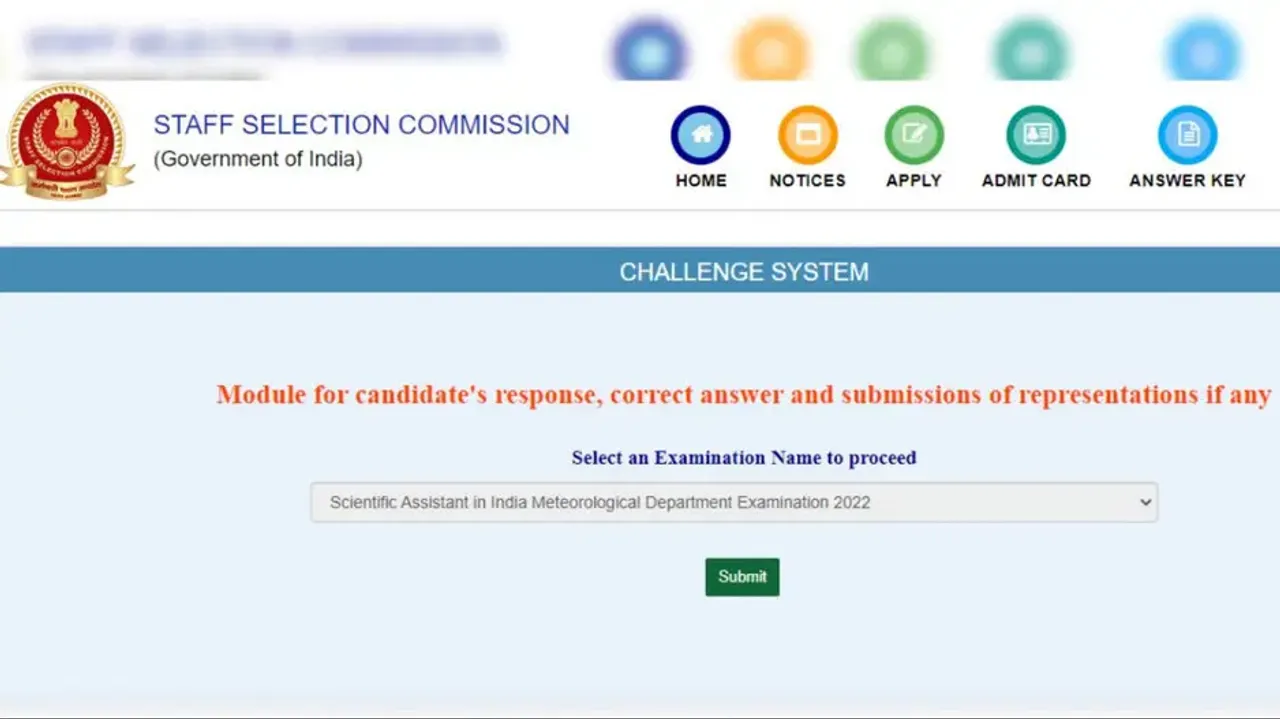Go to the HOME text label

pyautogui.click(x=701, y=181)
